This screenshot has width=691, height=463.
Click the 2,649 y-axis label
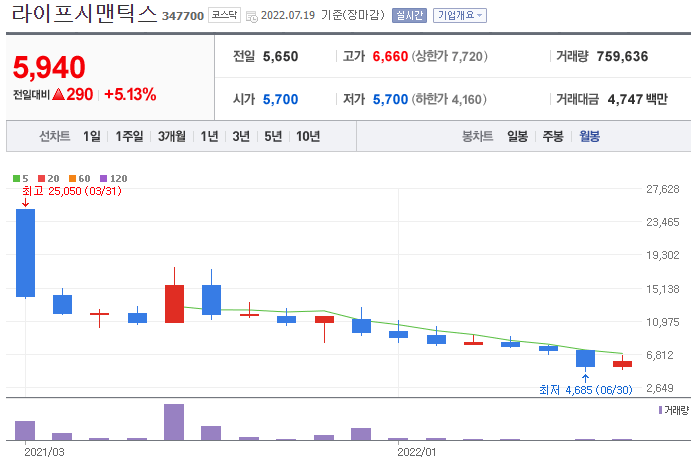click(x=660, y=388)
